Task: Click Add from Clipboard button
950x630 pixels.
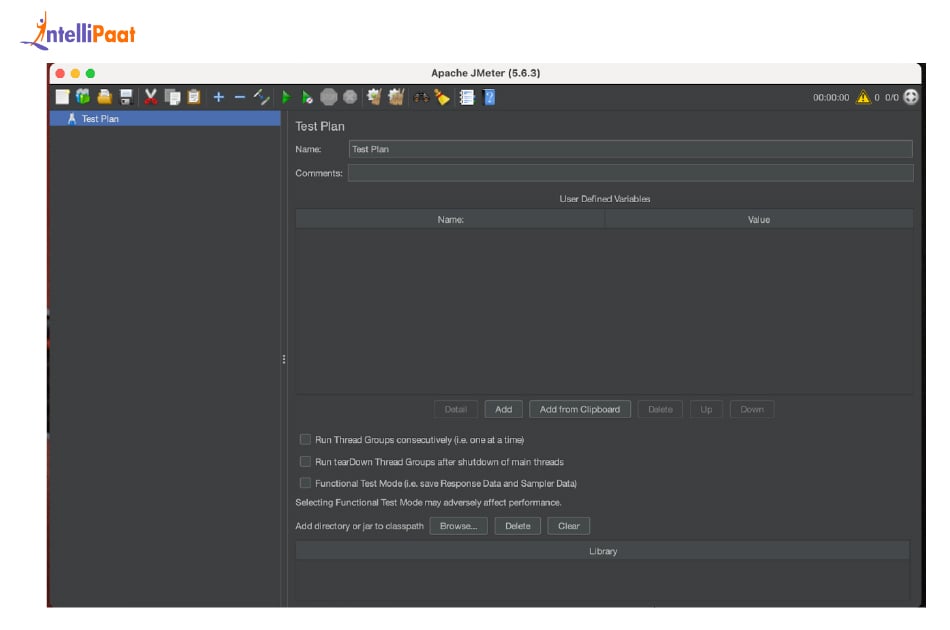Action: pyautogui.click(x=580, y=410)
